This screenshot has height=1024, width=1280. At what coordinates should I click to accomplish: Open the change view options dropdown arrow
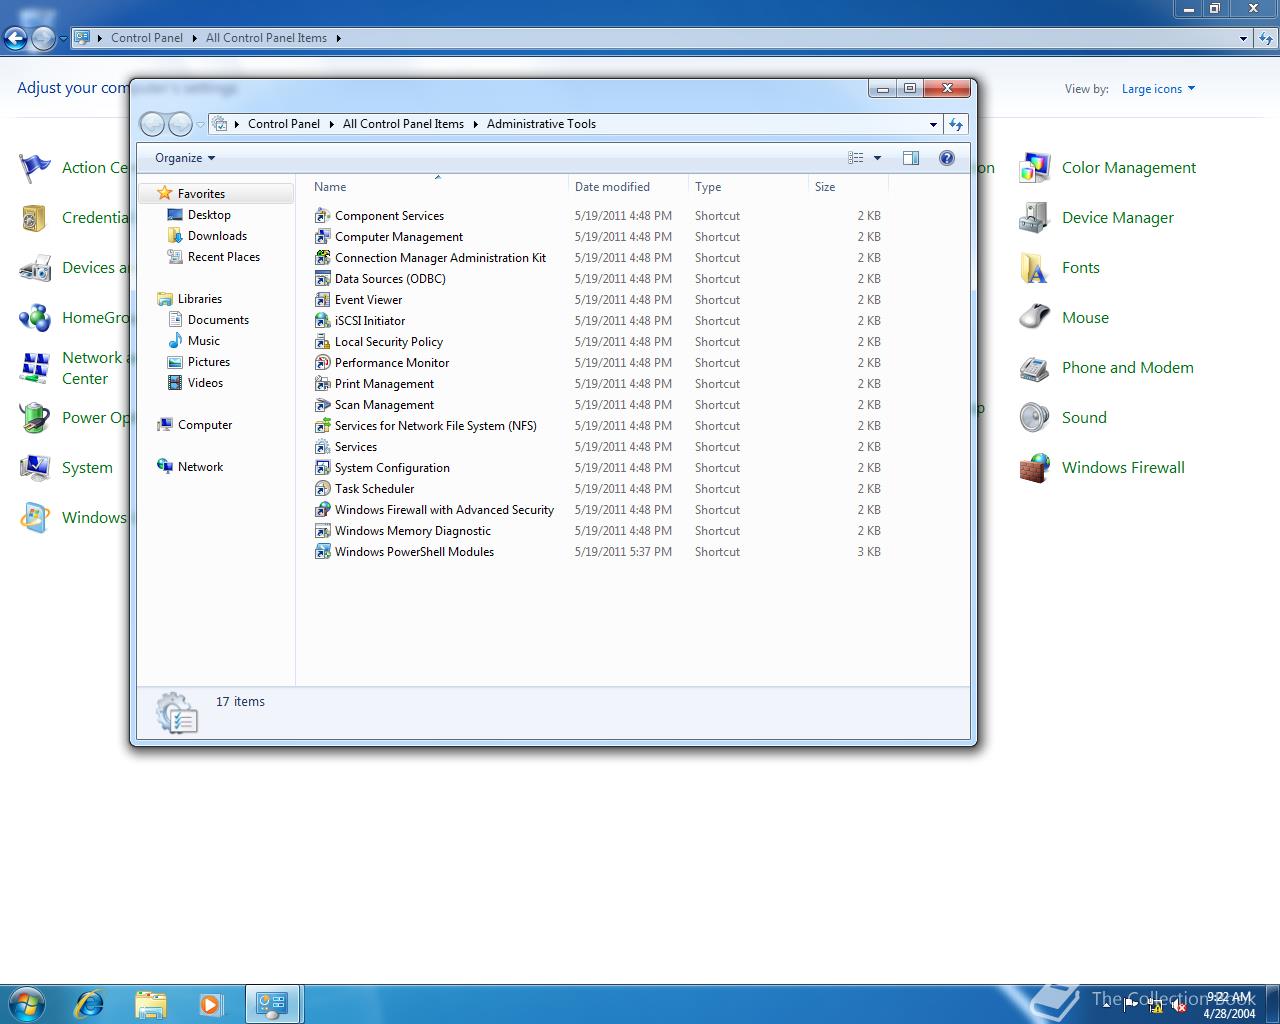(878, 158)
